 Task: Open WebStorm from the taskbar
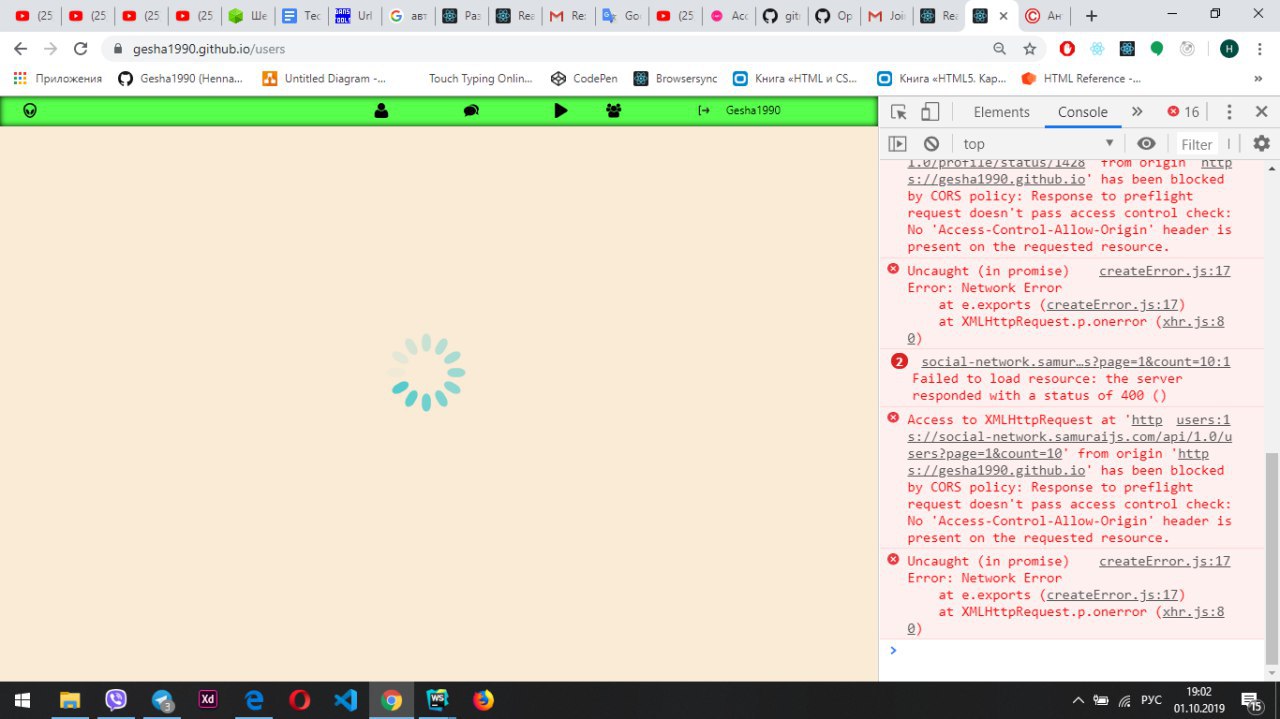click(438, 700)
